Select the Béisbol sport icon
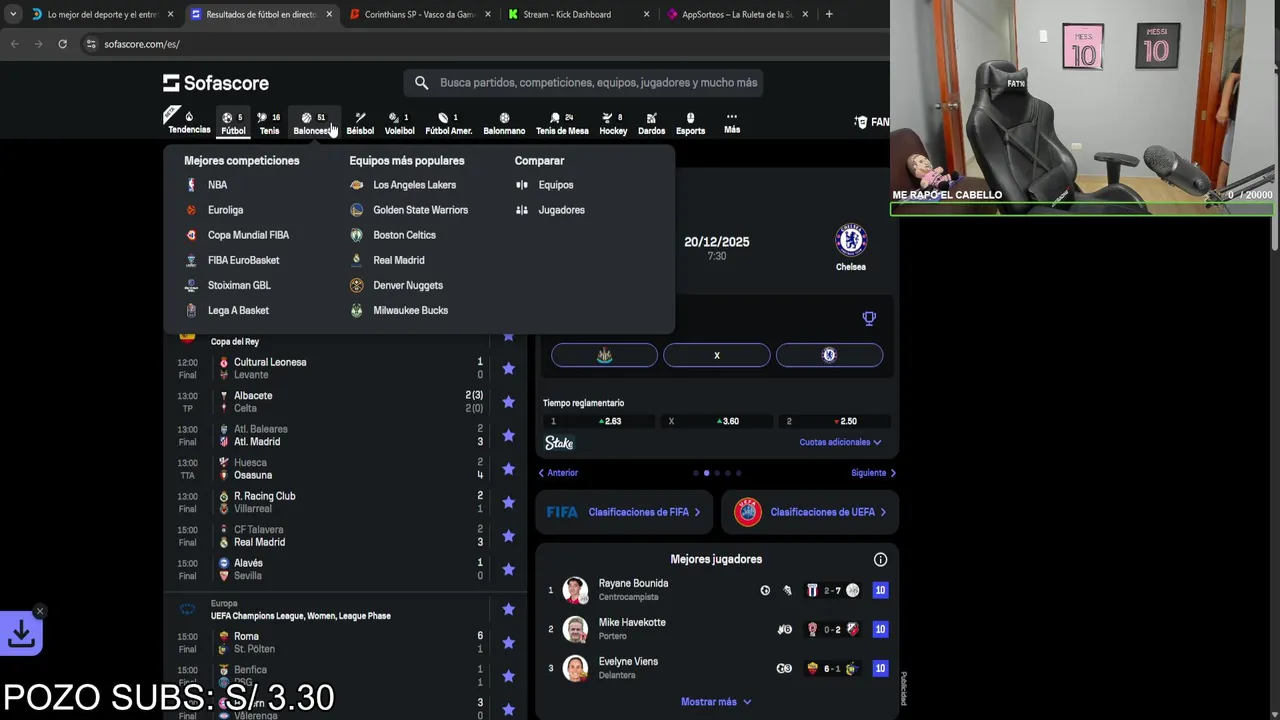The width and height of the screenshot is (1280, 720). pyautogui.click(x=360, y=122)
